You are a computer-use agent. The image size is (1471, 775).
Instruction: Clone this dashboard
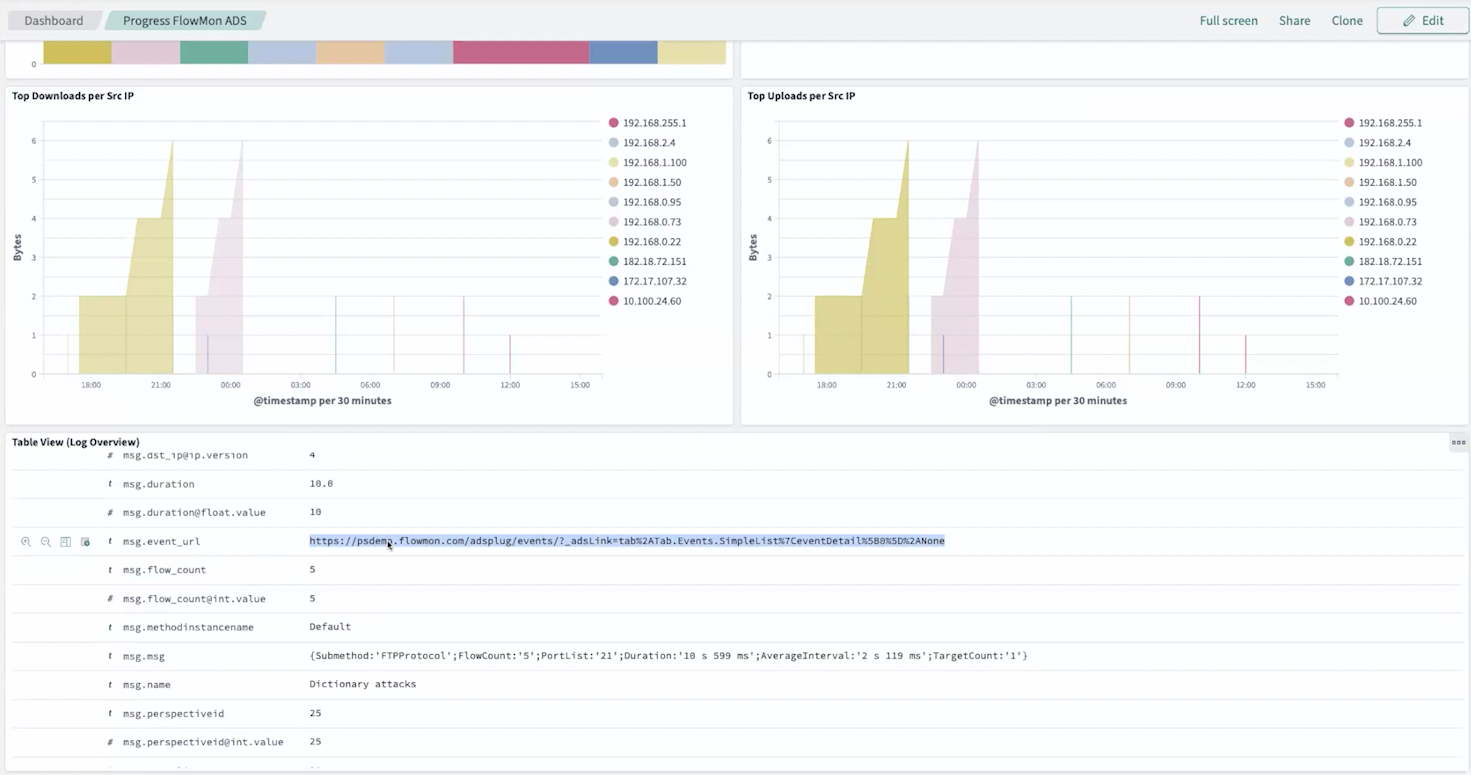coord(1347,21)
